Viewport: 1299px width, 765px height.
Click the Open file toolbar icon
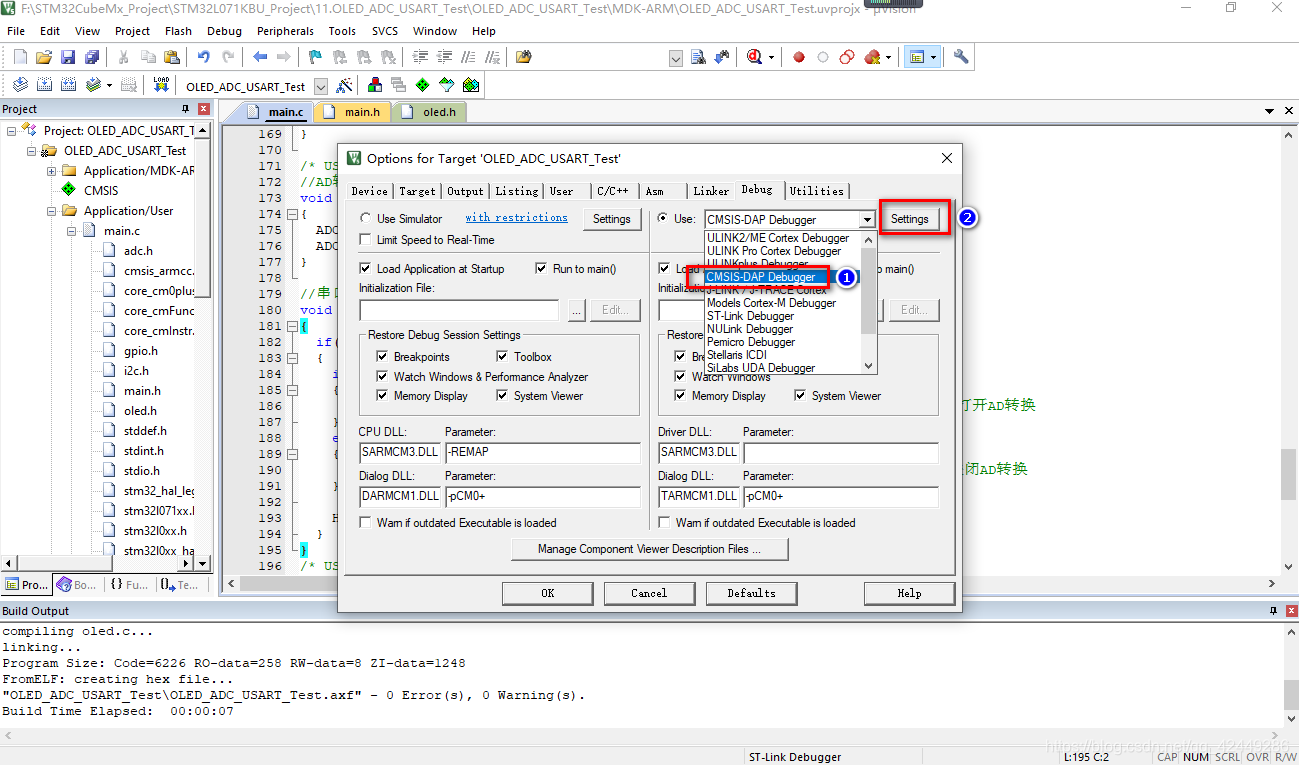(44, 57)
